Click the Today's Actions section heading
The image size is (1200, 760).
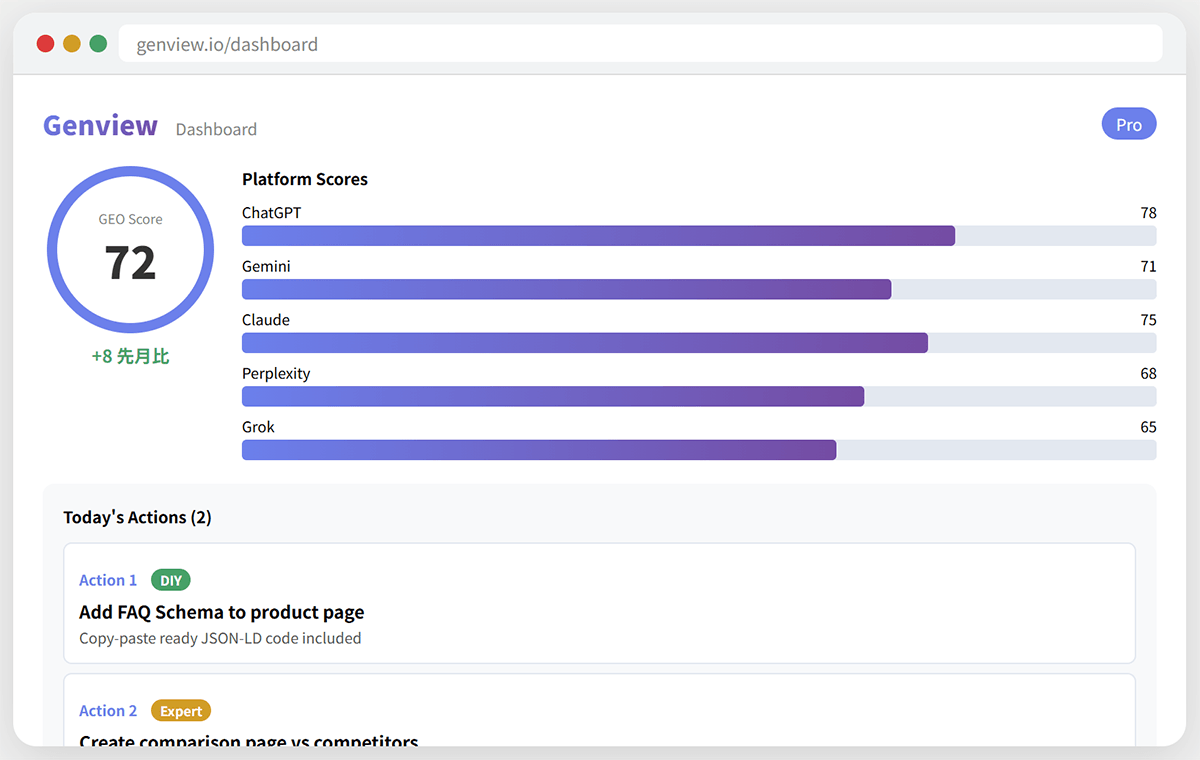tap(137, 517)
